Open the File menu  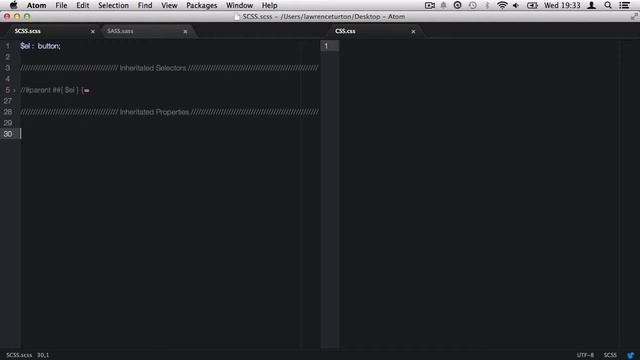click(x=61, y=5)
